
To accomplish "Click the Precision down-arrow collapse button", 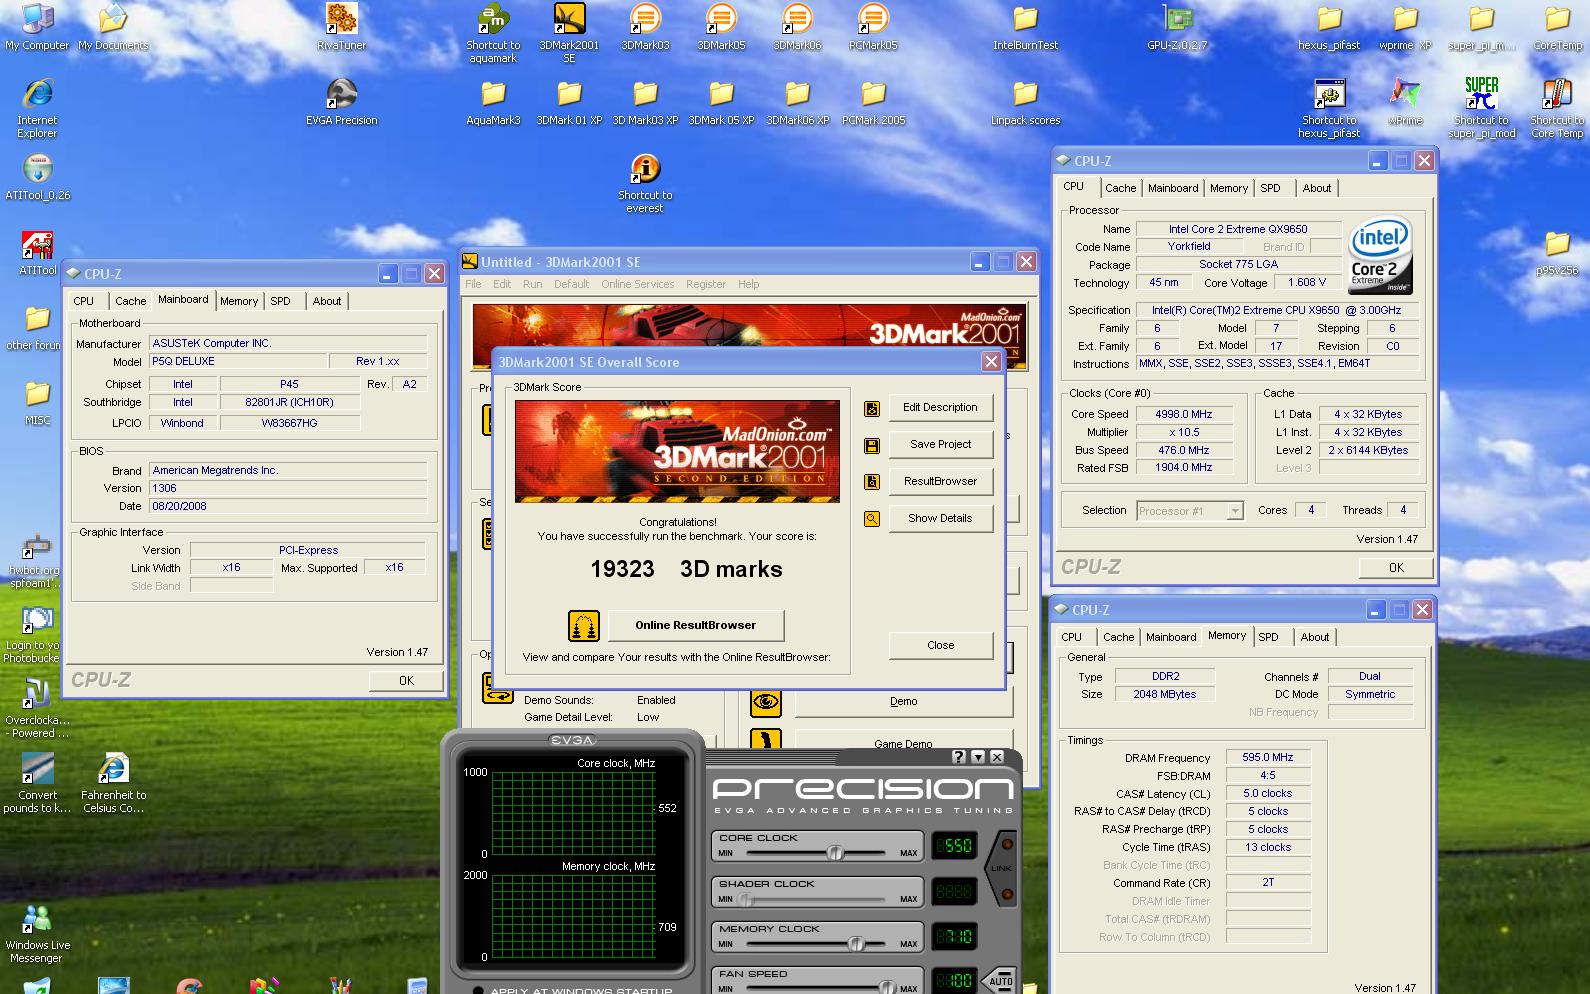I will click(978, 757).
